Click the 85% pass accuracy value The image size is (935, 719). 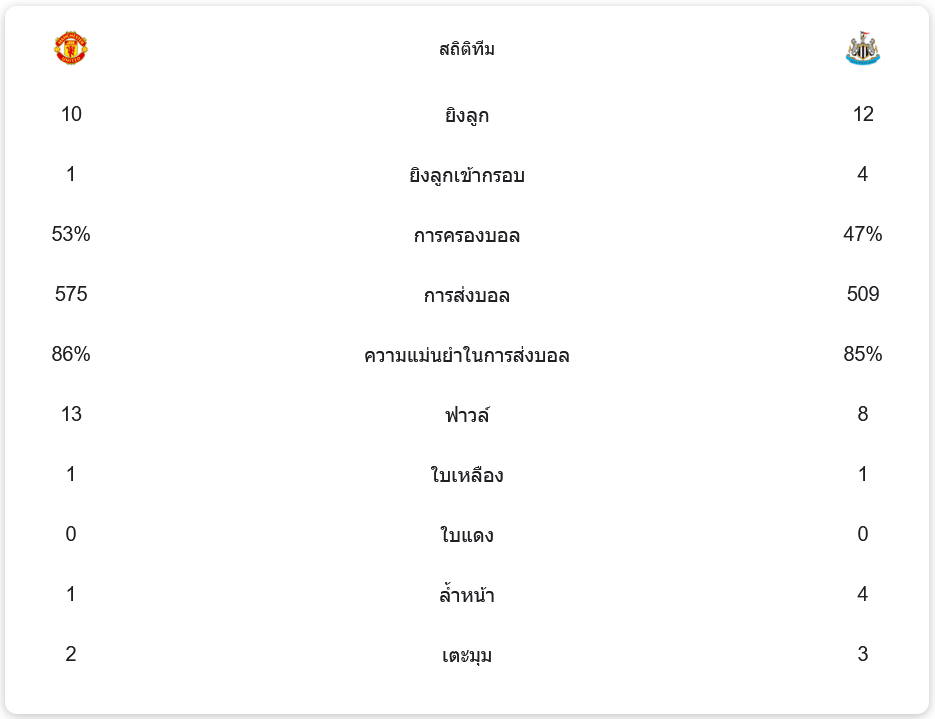(x=862, y=354)
